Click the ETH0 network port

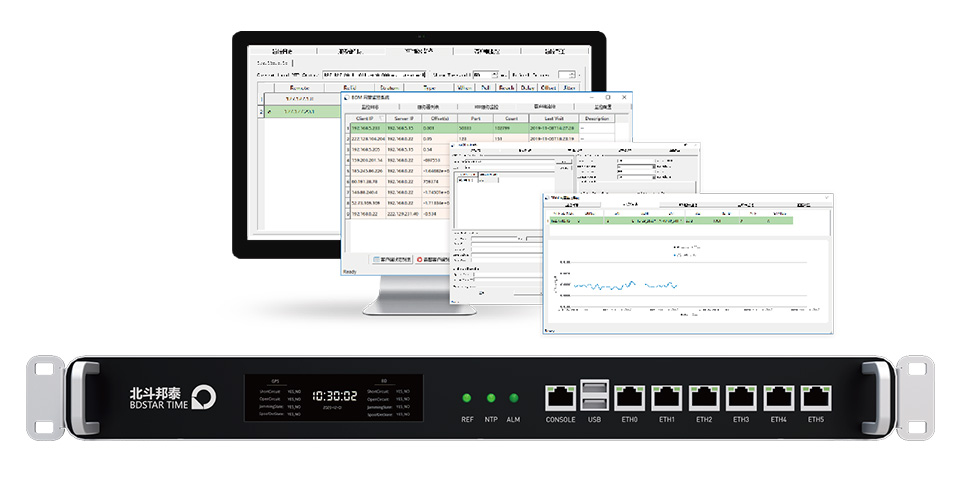coord(630,398)
